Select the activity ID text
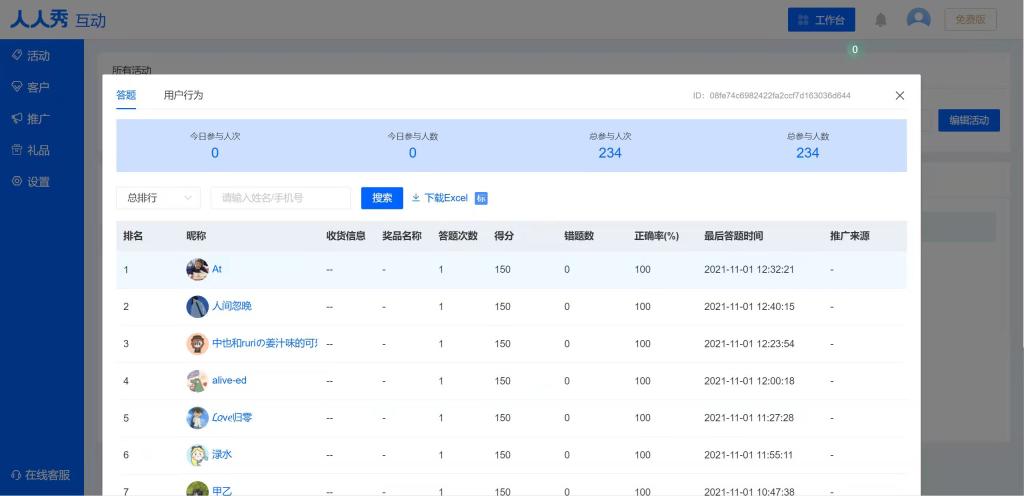 (772, 95)
